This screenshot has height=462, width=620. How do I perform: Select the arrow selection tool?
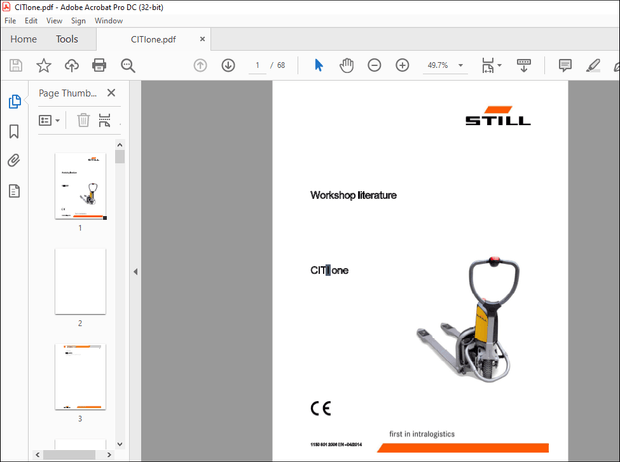tap(319, 65)
